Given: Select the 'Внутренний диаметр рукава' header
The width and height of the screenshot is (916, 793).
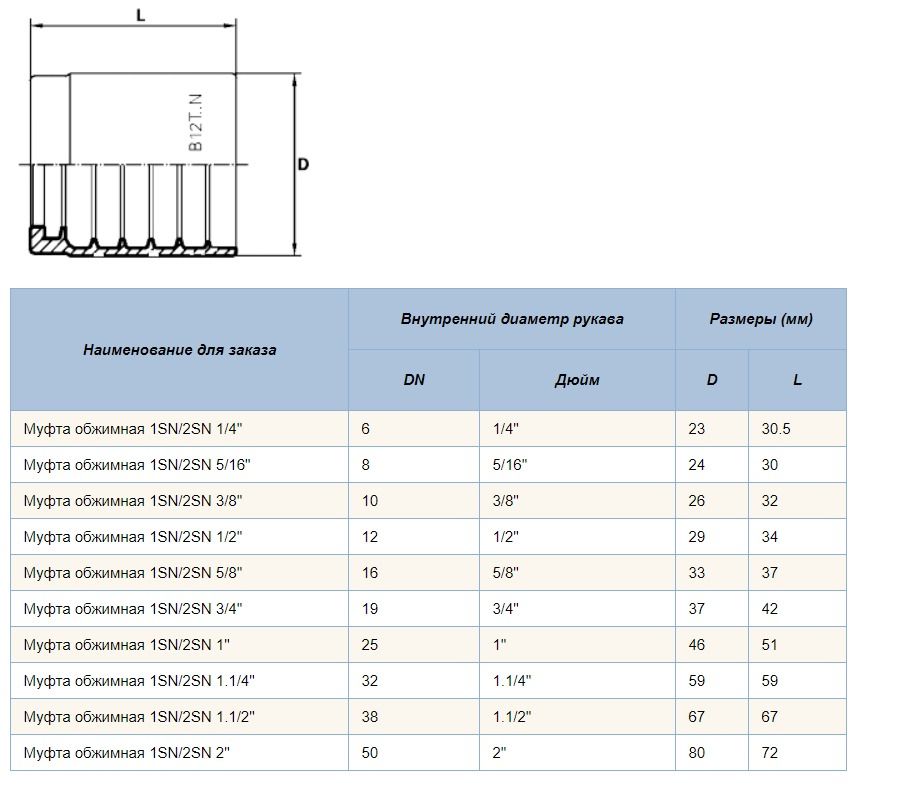Looking at the screenshot, I should point(512,319).
